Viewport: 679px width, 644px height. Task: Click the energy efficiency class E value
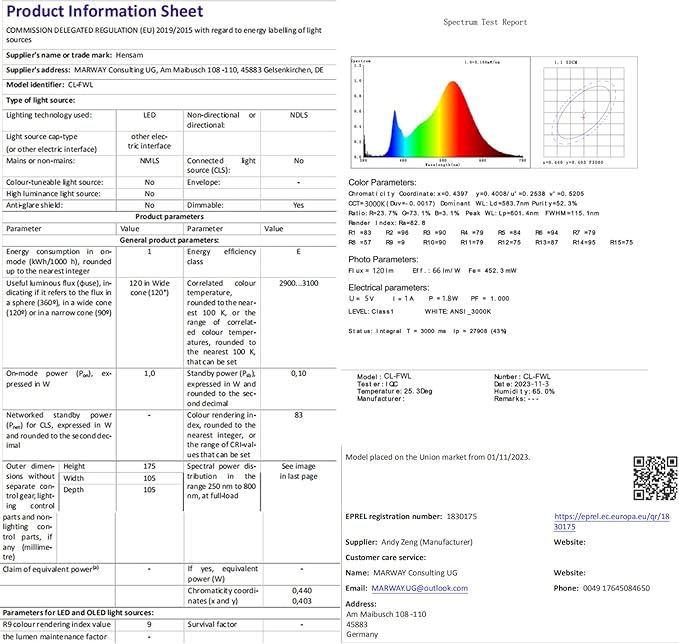(299, 253)
